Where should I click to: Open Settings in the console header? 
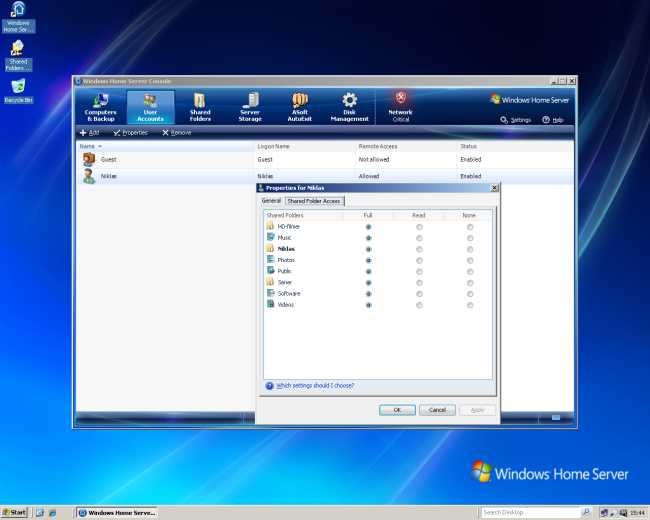point(515,120)
